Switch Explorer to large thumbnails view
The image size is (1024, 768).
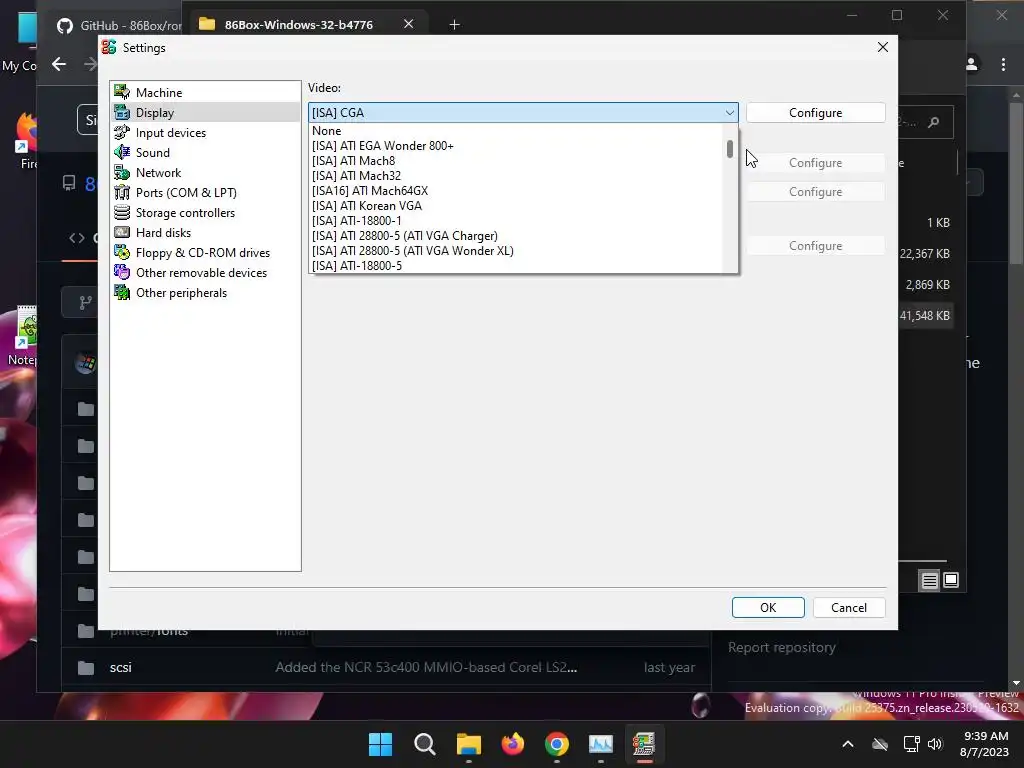point(951,580)
